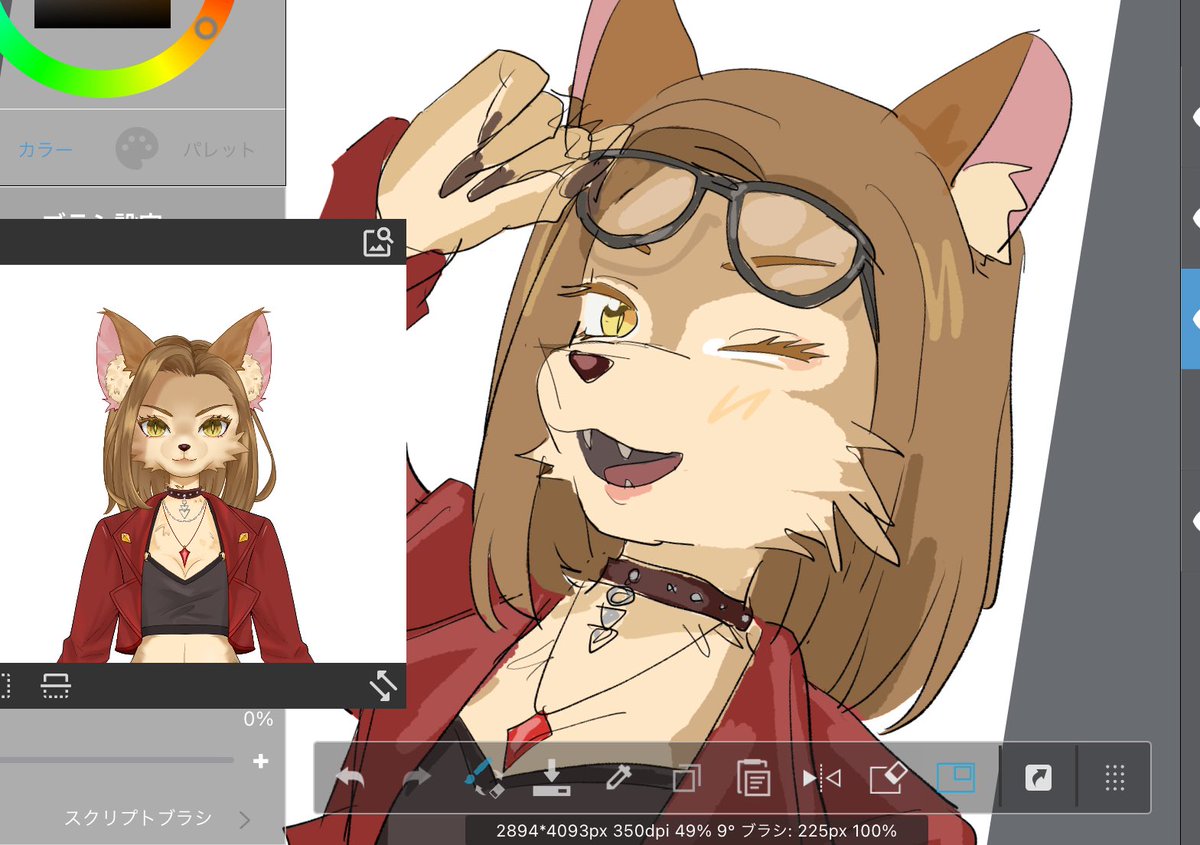This screenshot has height=845, width=1200.
Task: Tap the dark saturation square in color picker
Action: [103, 12]
